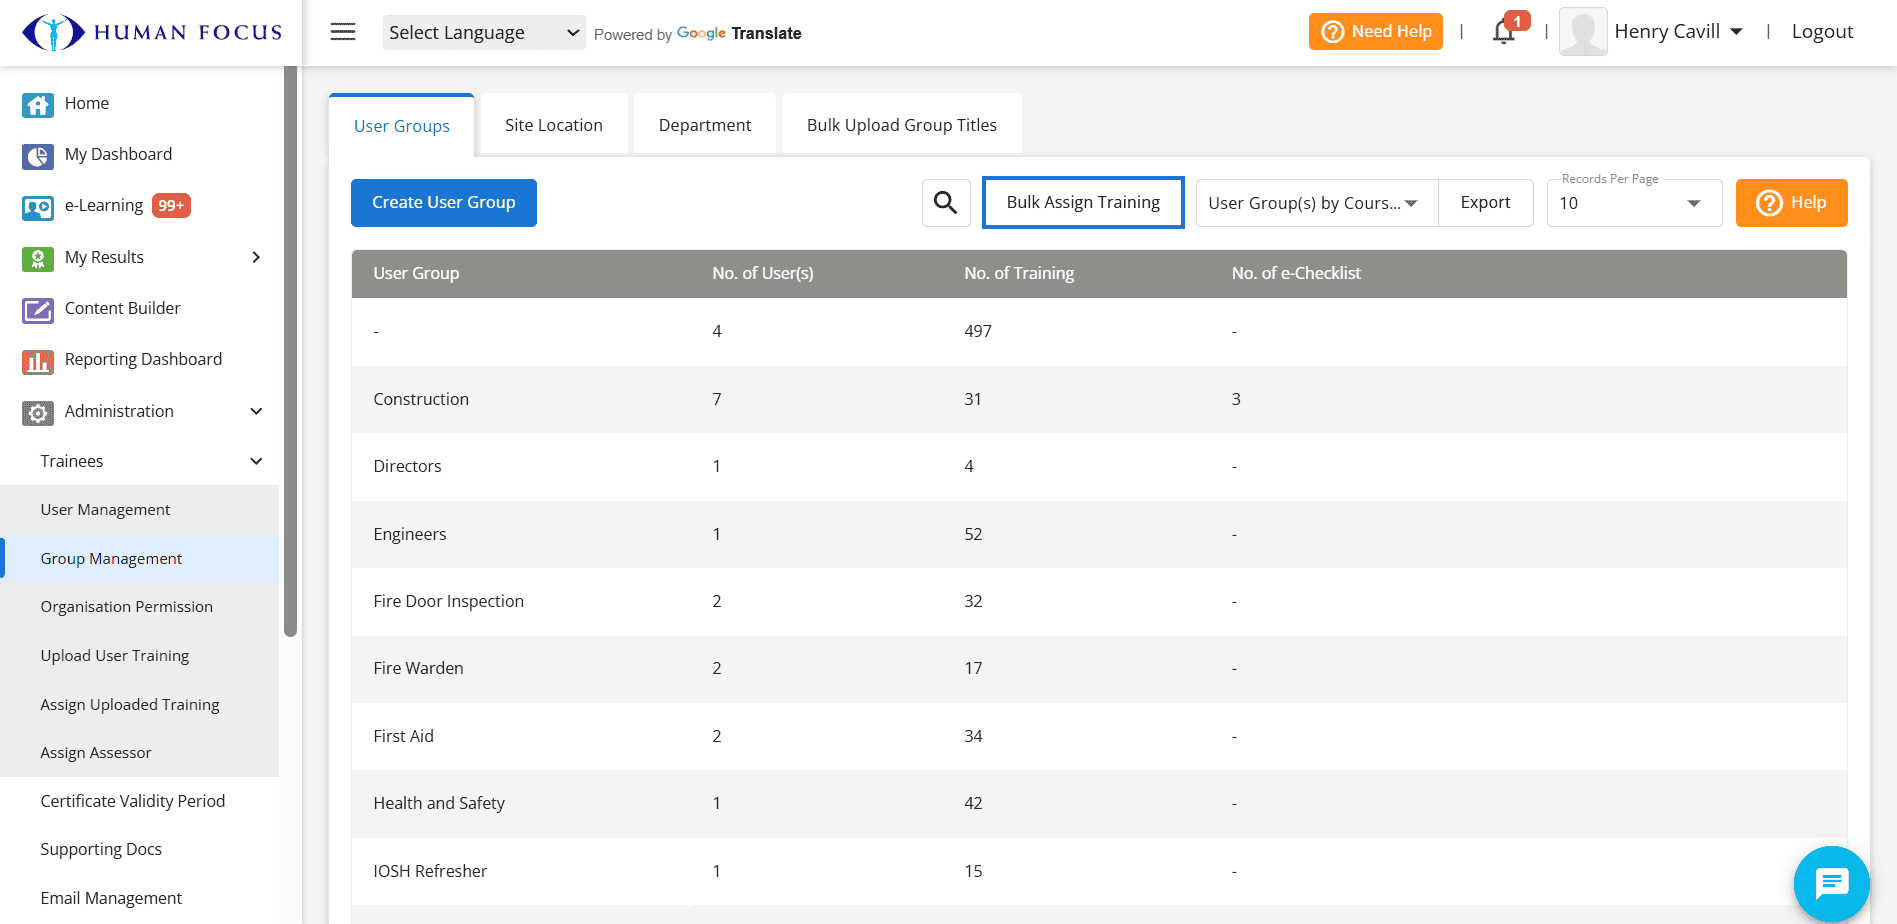Click the hamburger menu icon
Viewport: 1897px width, 924px height.
pyautogui.click(x=343, y=32)
